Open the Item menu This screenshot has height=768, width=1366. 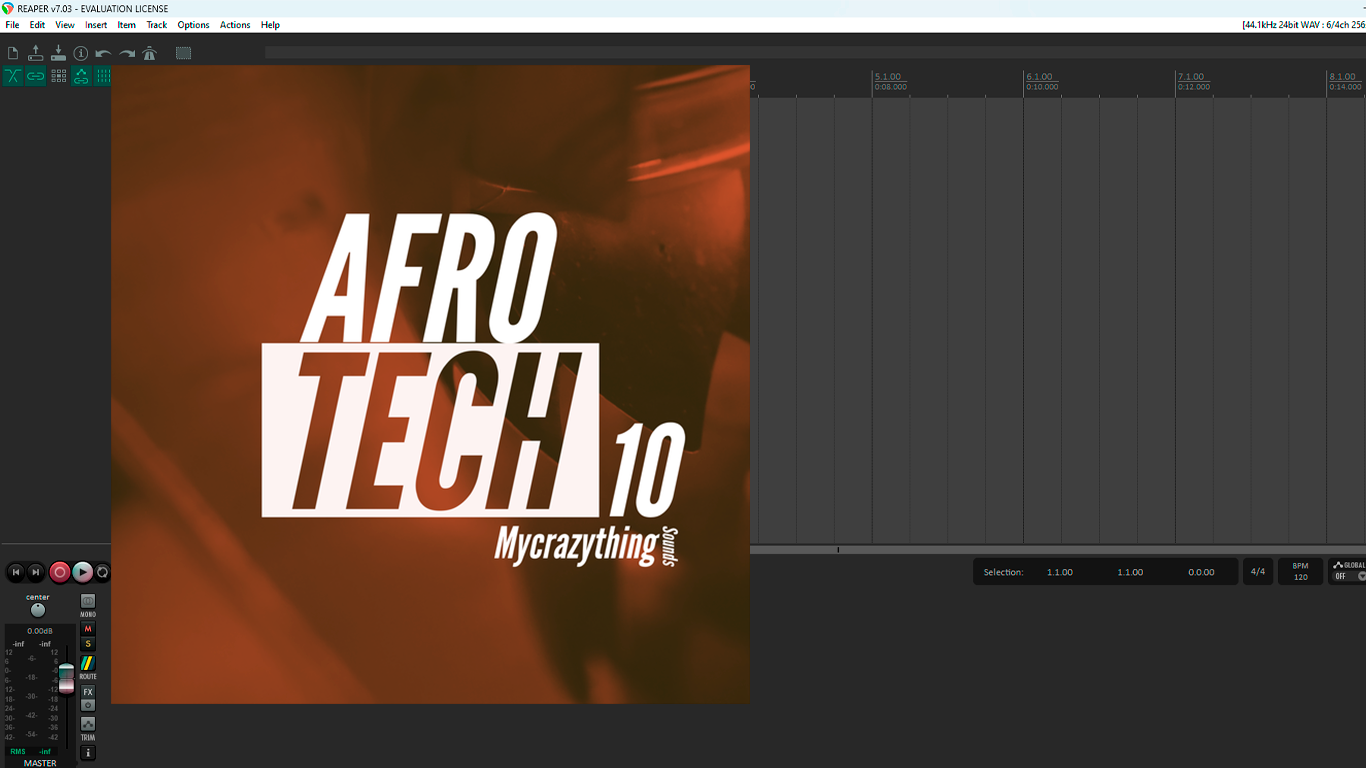click(x=127, y=25)
